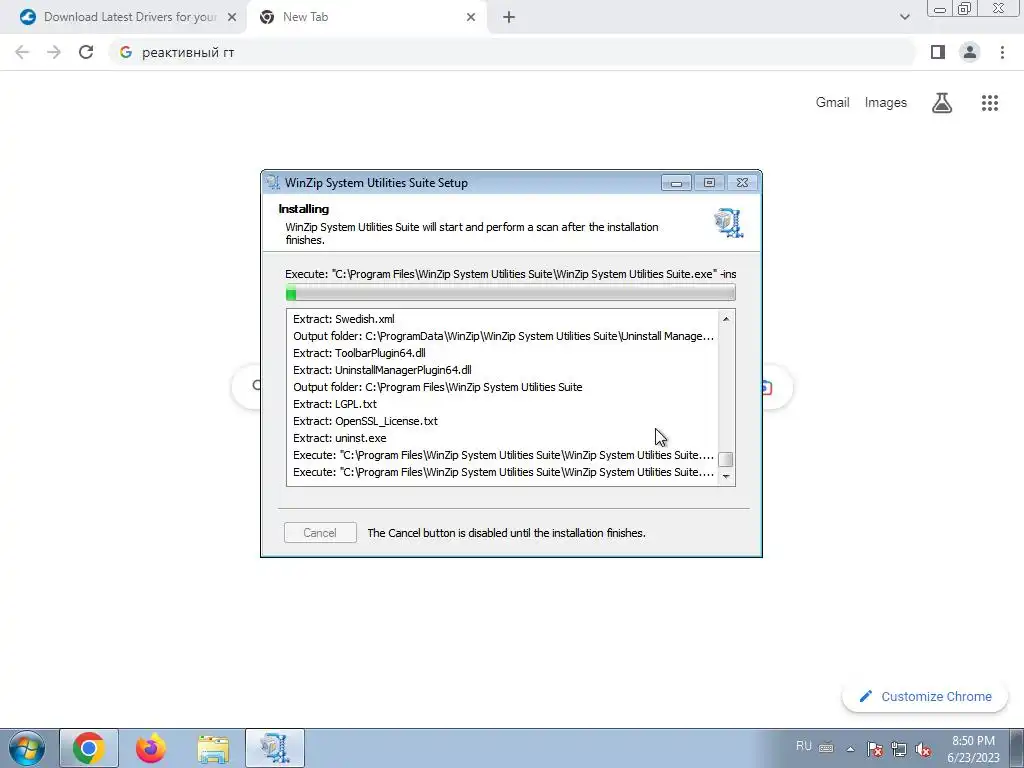The height and width of the screenshot is (768, 1024).
Task: Open the tab search dropdown chevron
Action: (x=904, y=18)
